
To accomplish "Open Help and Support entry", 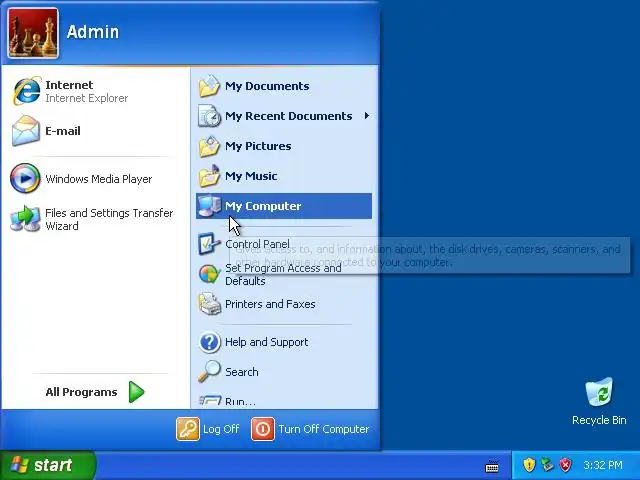I will [x=284, y=342].
